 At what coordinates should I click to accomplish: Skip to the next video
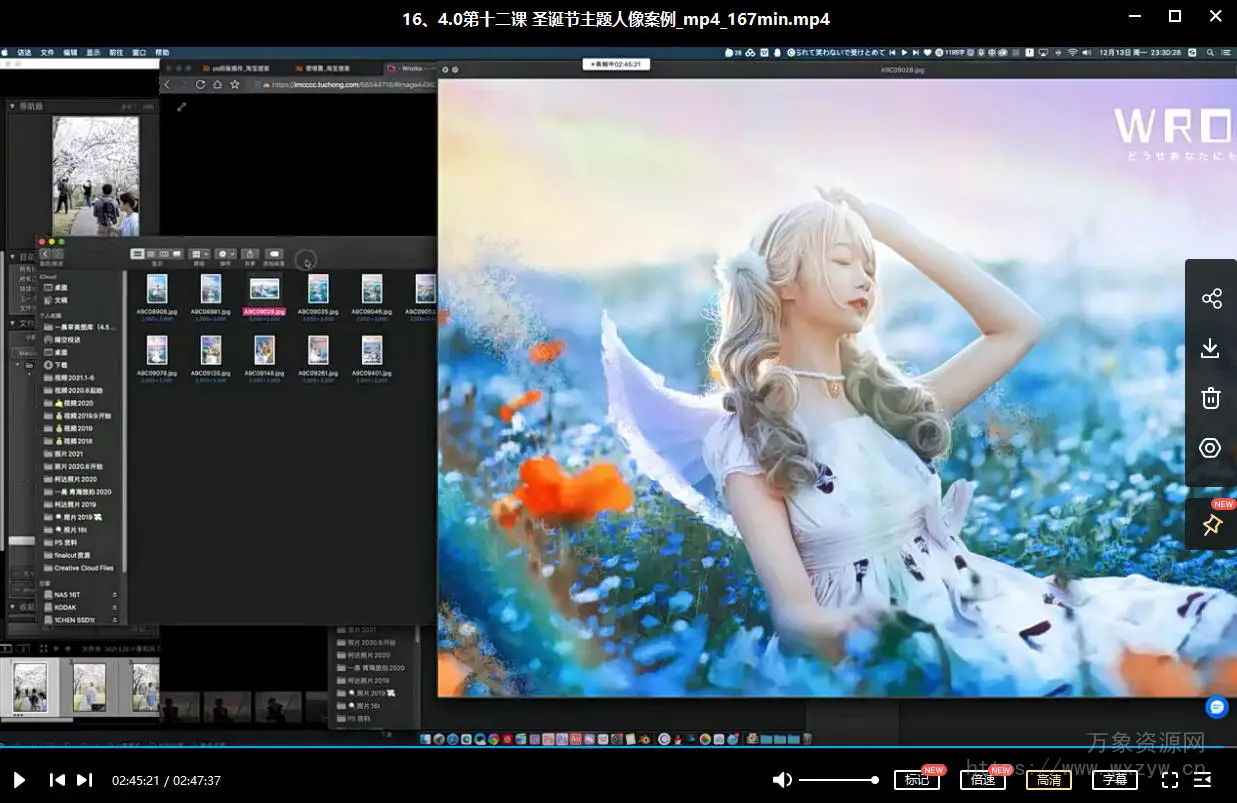[x=85, y=780]
